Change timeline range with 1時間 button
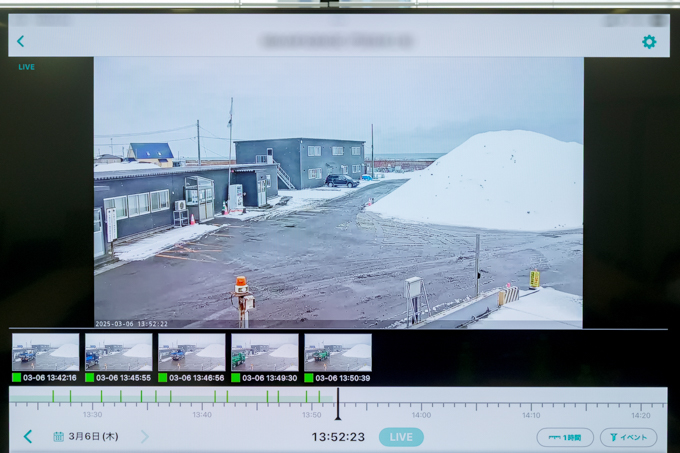This screenshot has width=680, height=453. tap(565, 437)
